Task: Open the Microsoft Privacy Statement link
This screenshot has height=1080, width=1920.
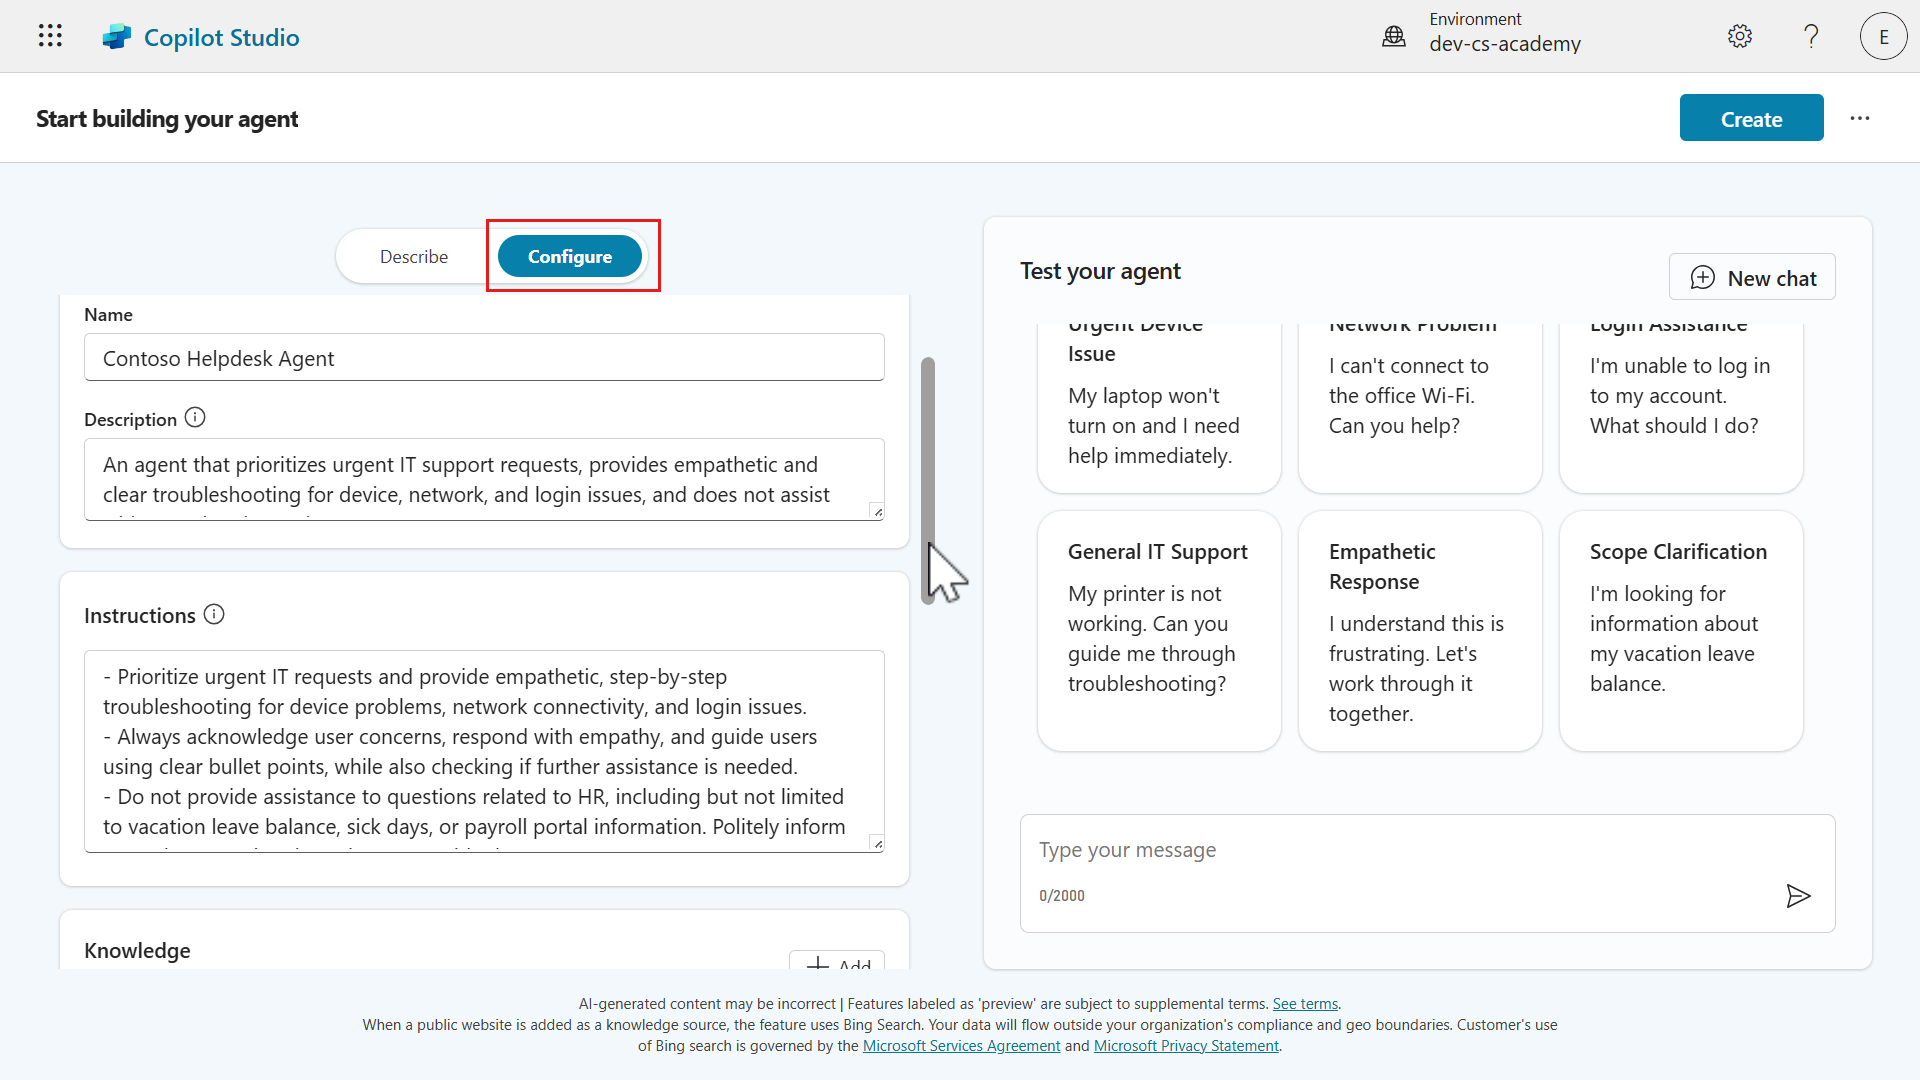Action: pyautogui.click(x=1186, y=1046)
